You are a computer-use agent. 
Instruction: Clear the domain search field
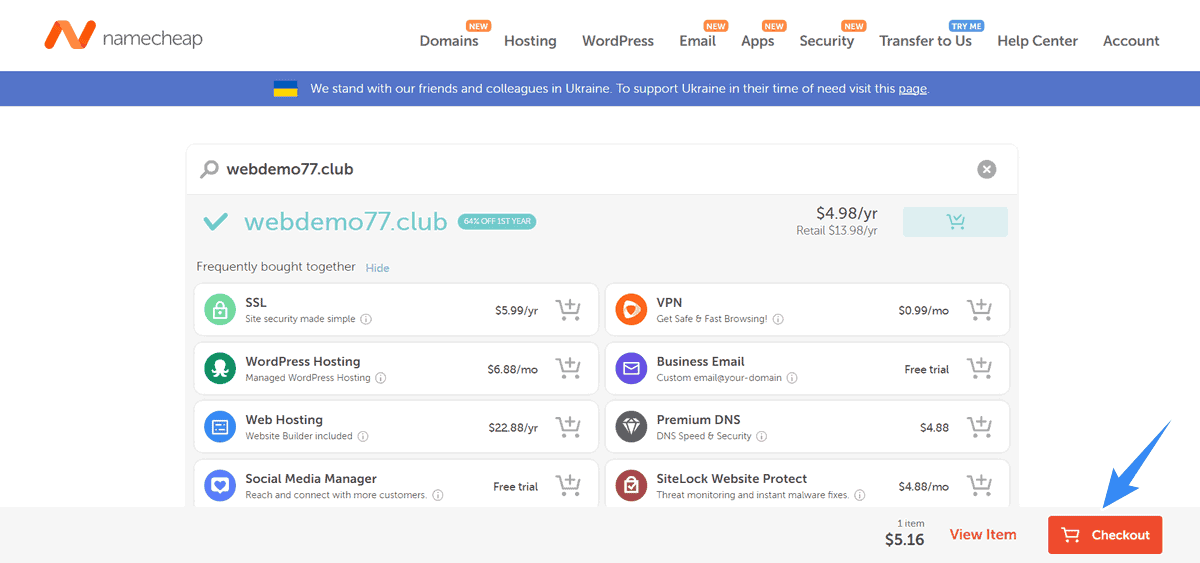[987, 169]
